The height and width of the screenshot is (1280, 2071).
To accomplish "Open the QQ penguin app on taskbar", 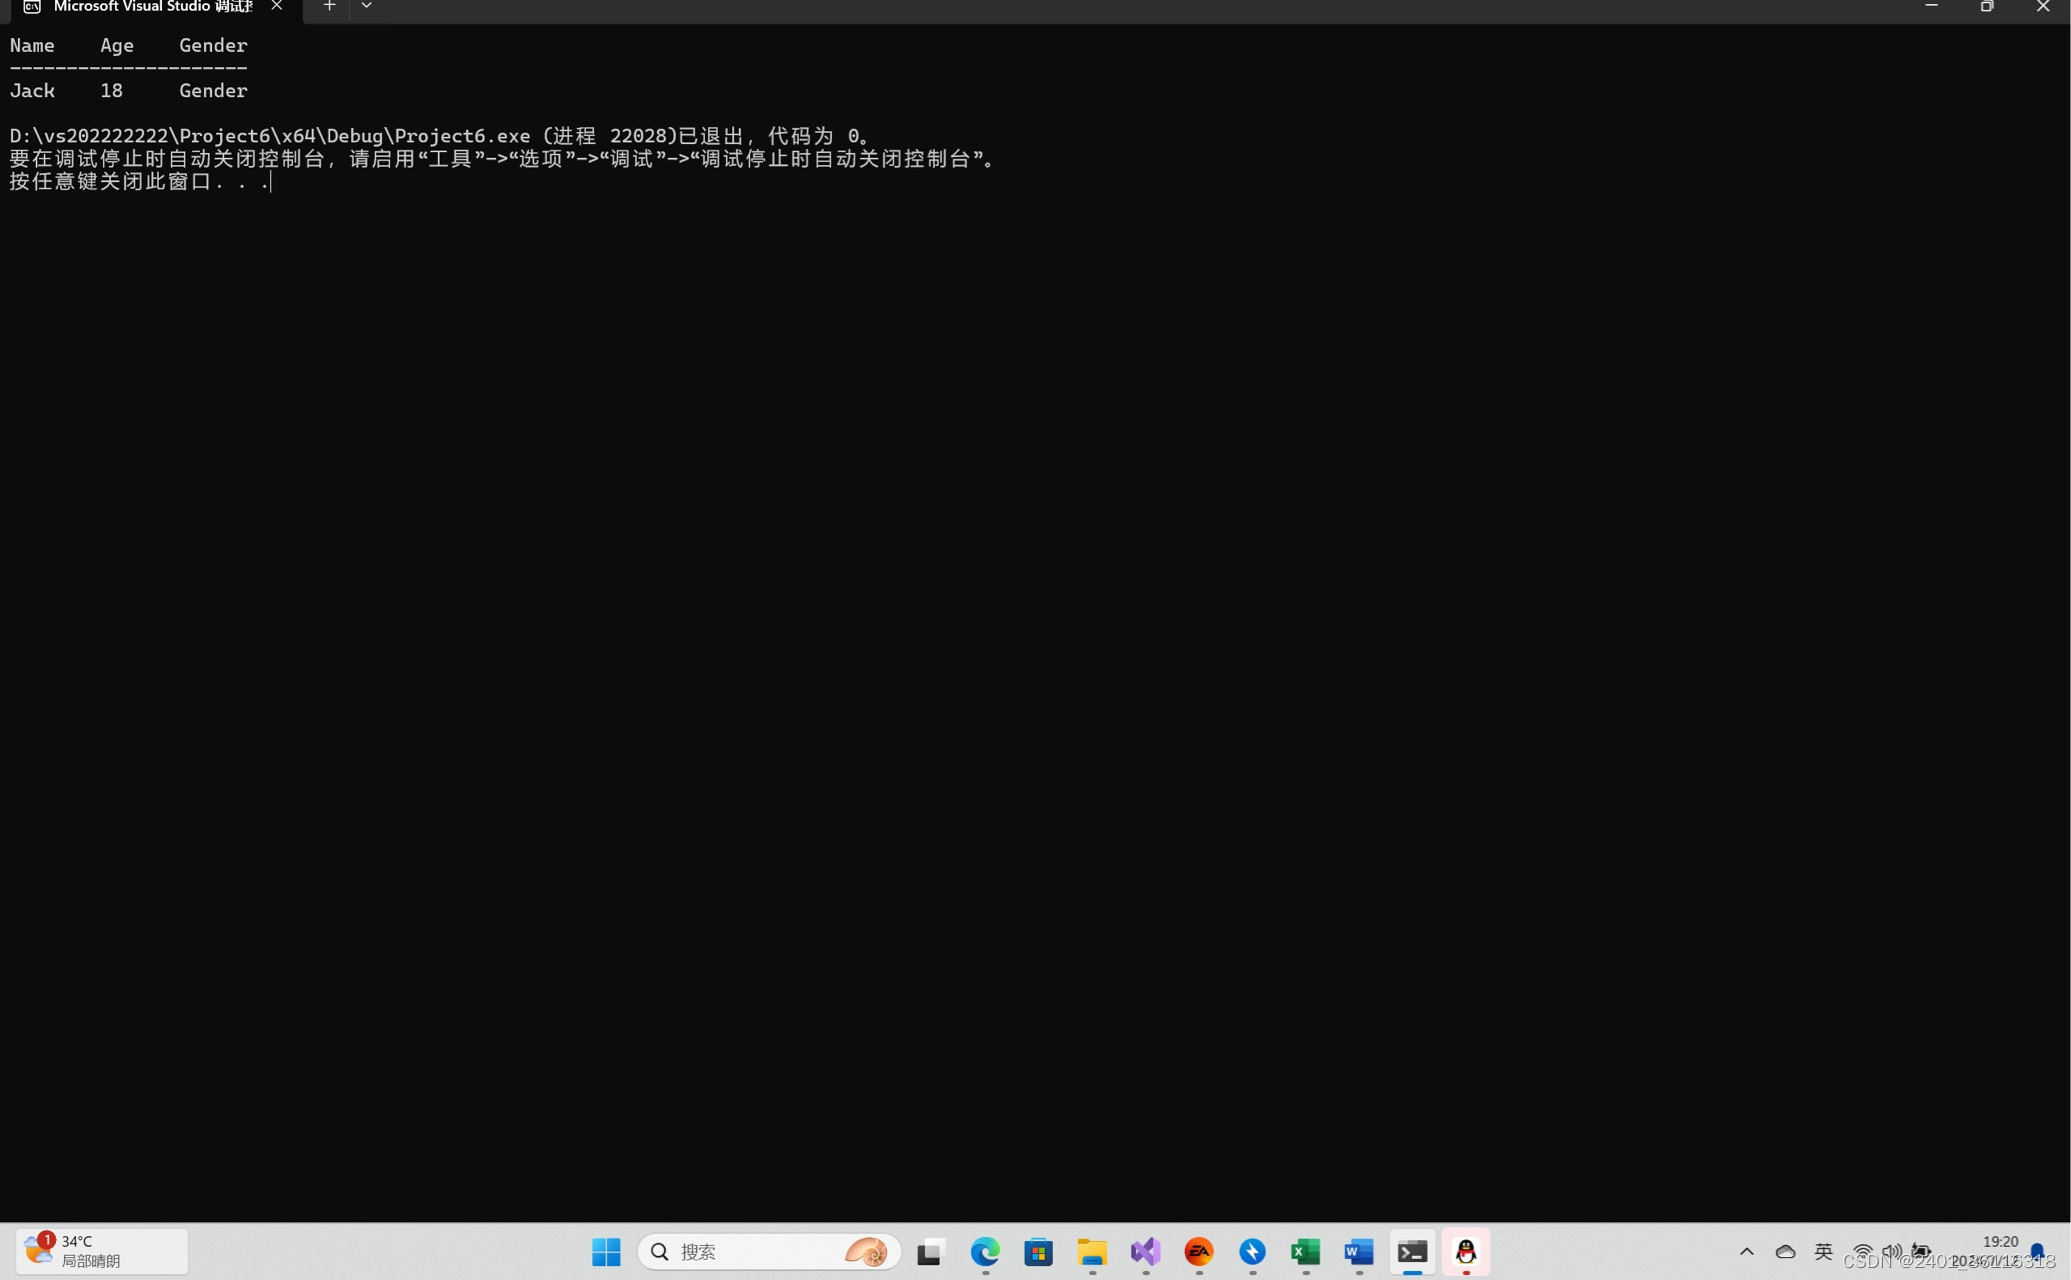I will pos(1466,1251).
